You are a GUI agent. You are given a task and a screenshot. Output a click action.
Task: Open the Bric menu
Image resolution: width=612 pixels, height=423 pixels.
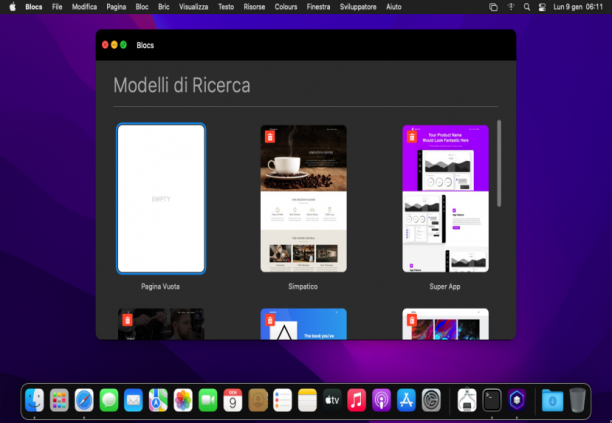coord(164,7)
